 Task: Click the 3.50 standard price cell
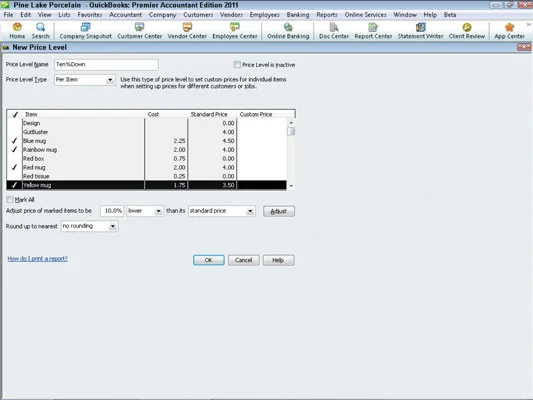tap(212, 185)
